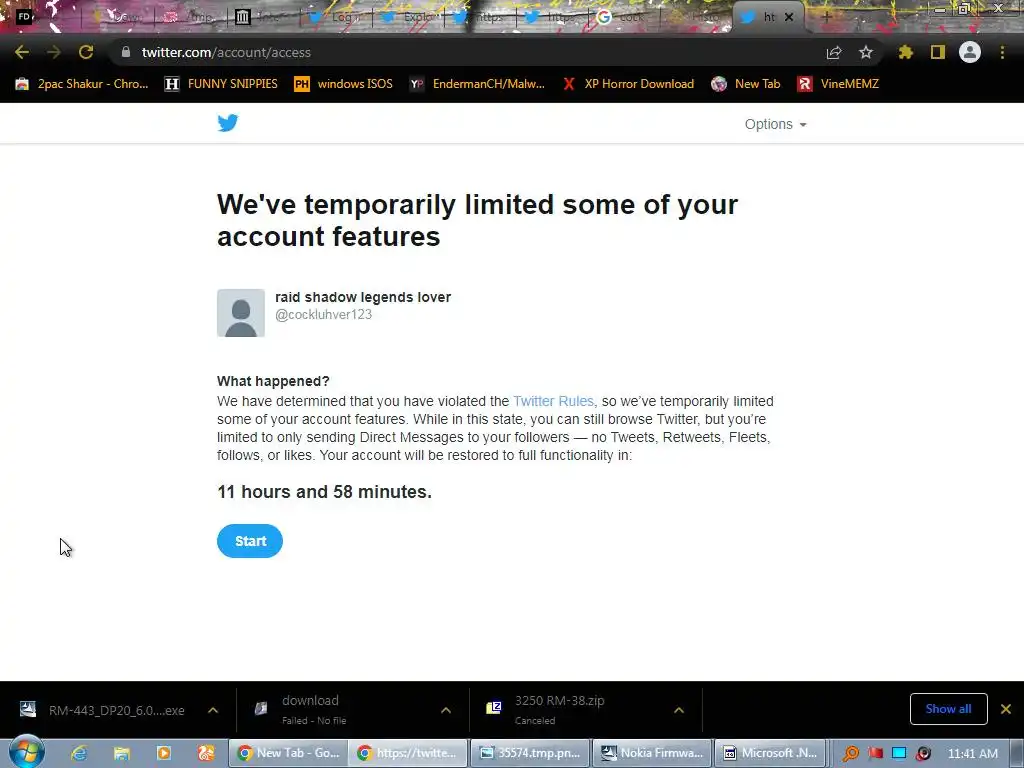Open Chrome three-dot menu

(x=1002, y=52)
